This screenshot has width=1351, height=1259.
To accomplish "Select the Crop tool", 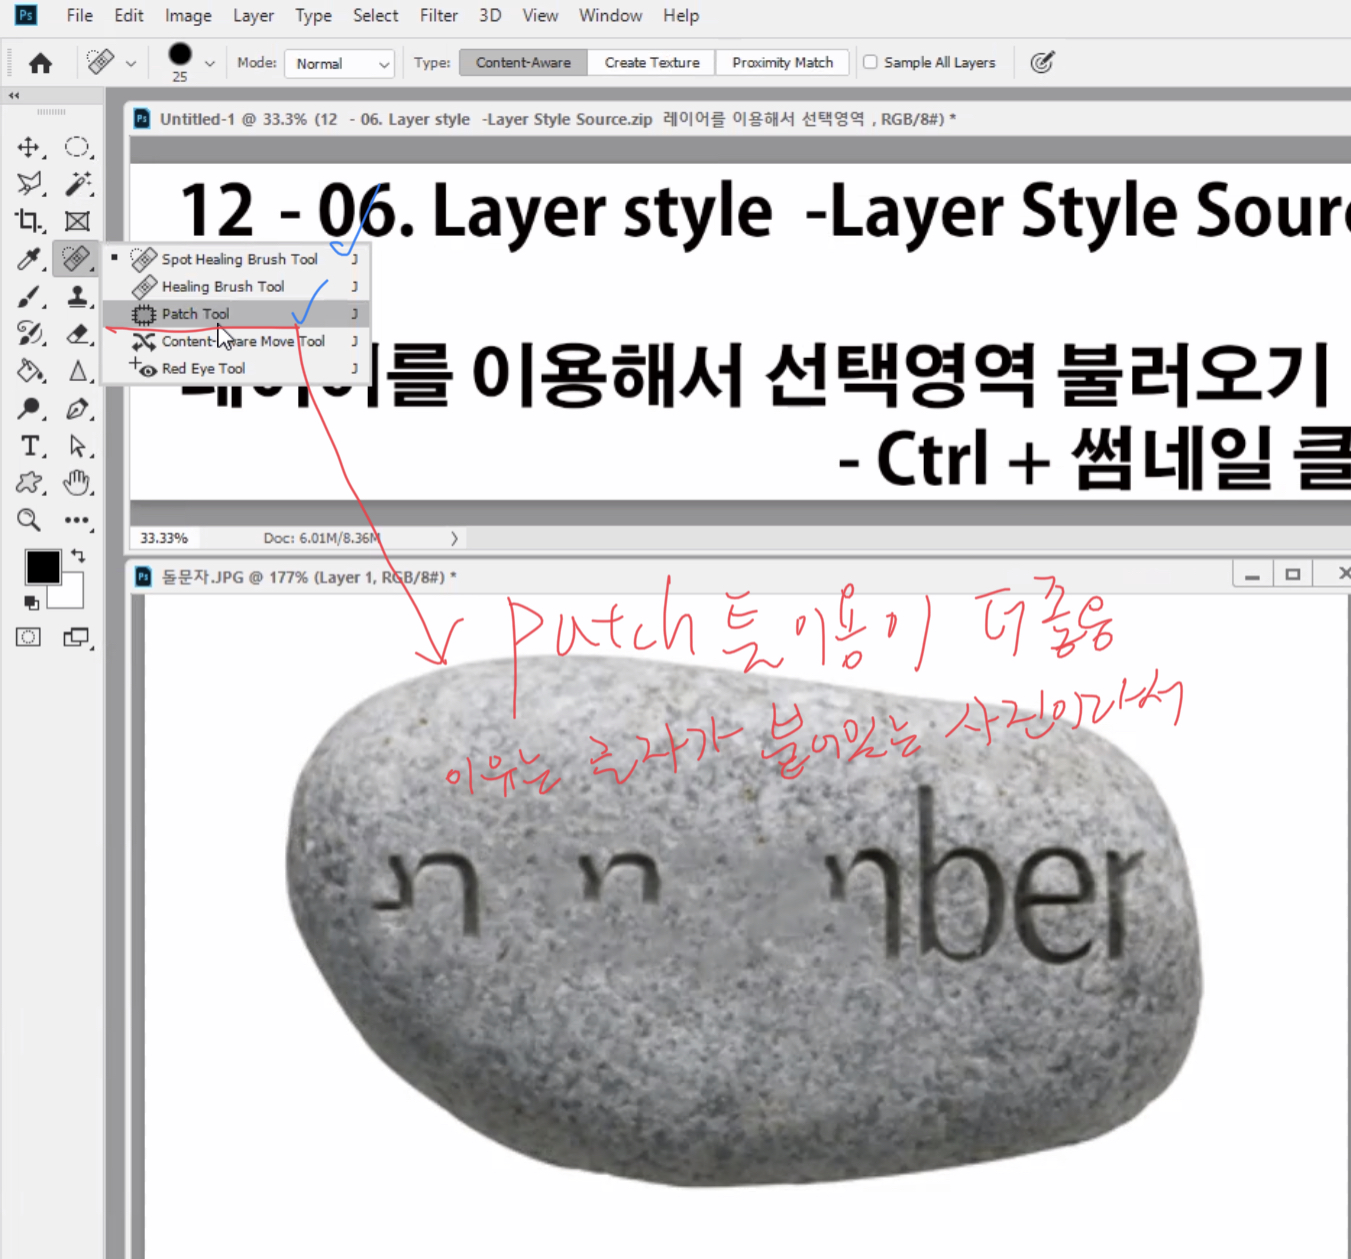I will click(28, 221).
